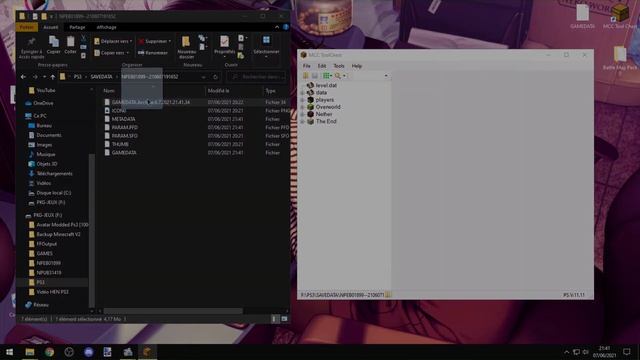
Task: Select the ICON0 file row
Action: [196, 111]
